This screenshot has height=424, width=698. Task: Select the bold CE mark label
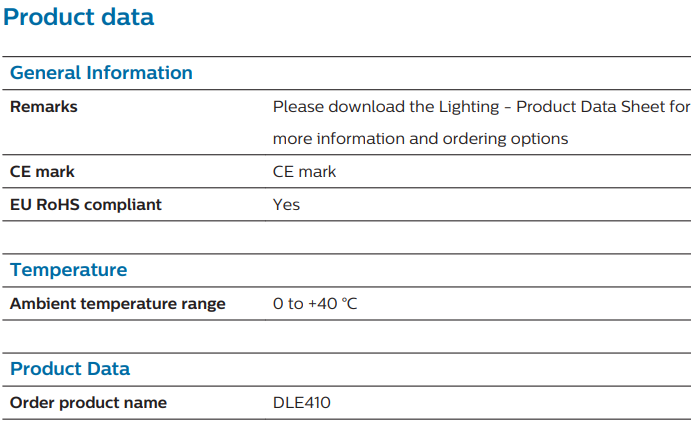tap(42, 172)
